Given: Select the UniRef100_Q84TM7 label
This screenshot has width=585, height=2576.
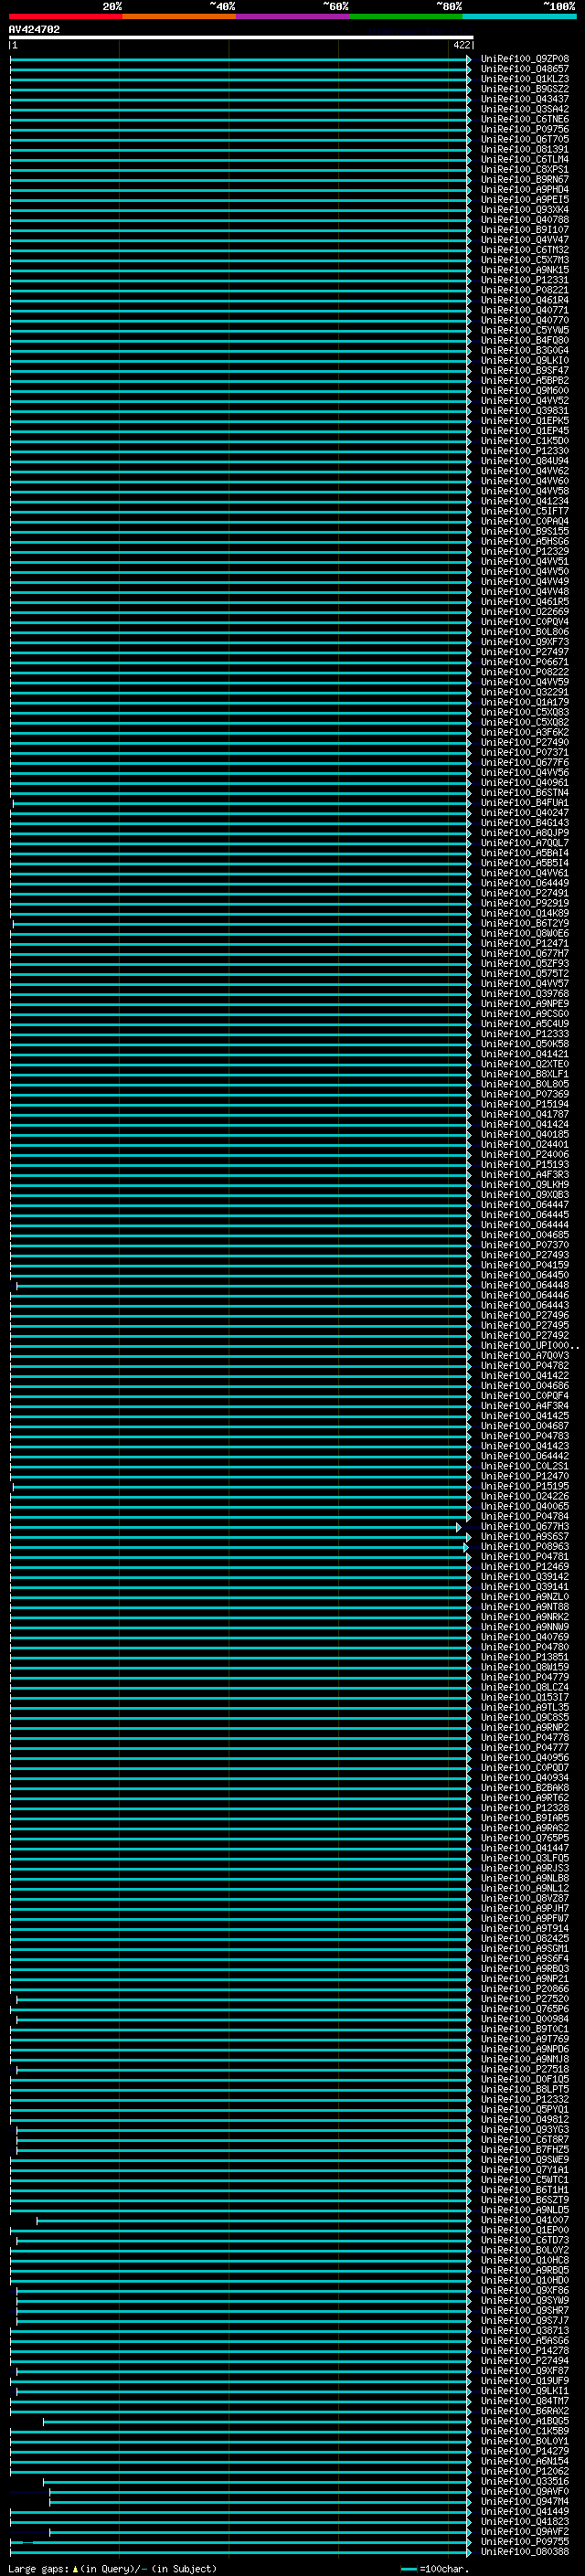Looking at the screenshot, I should tap(524, 2400).
